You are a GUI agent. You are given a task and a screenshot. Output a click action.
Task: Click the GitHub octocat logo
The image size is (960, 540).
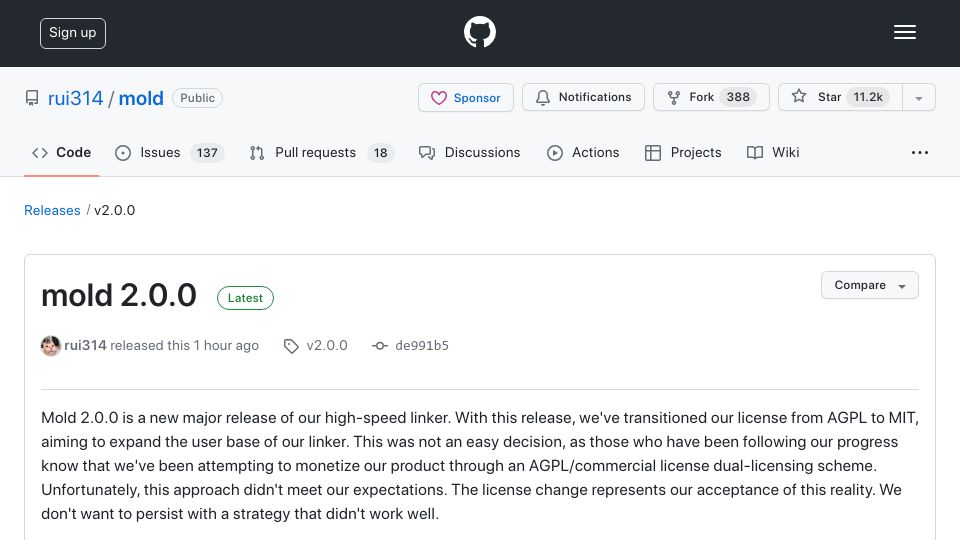[479, 32]
